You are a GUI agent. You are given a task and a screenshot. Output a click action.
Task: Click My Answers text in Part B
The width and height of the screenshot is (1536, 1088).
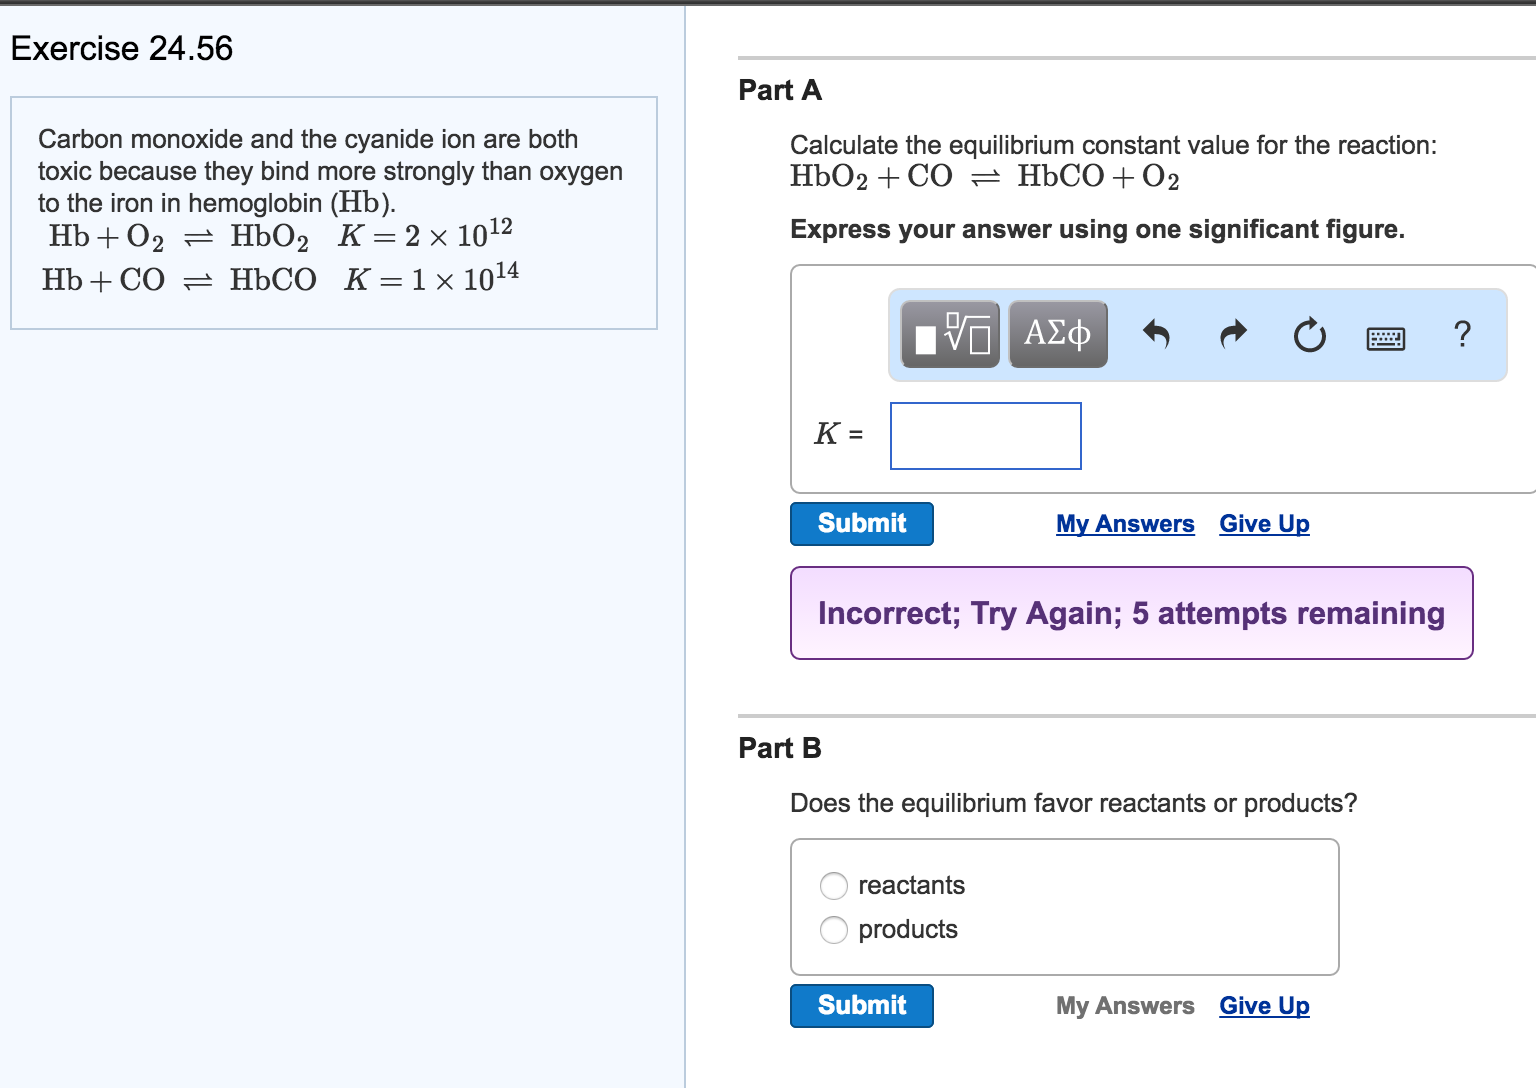pos(1125,1006)
